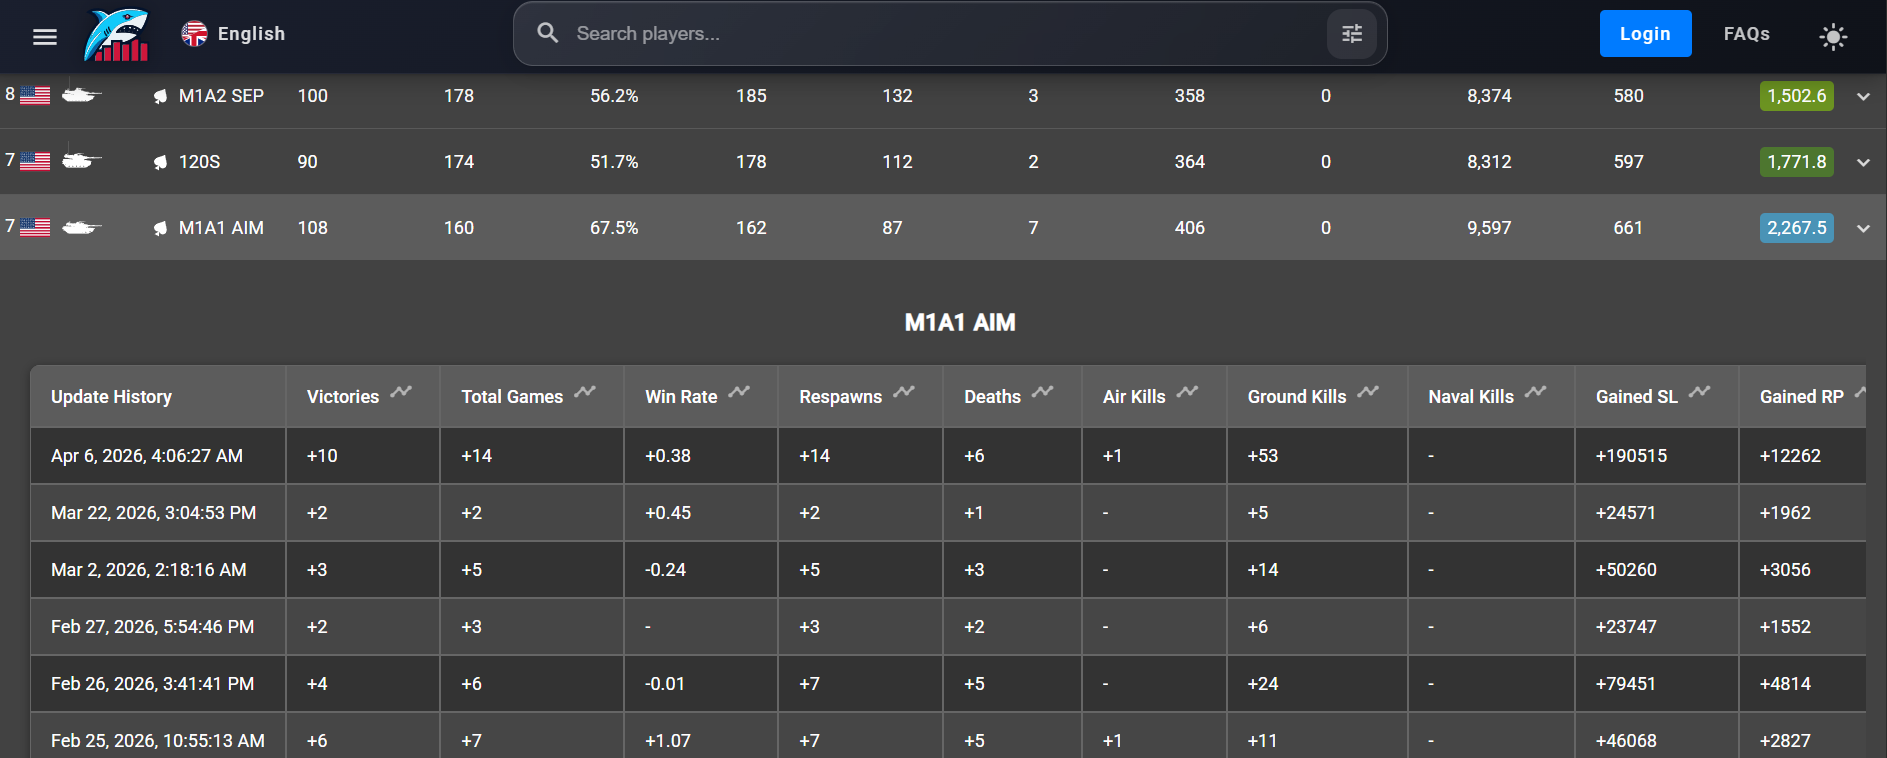Select the M1A1 AIM vehicle name in row
Viewport: 1887px width, 758px height.
point(221,228)
